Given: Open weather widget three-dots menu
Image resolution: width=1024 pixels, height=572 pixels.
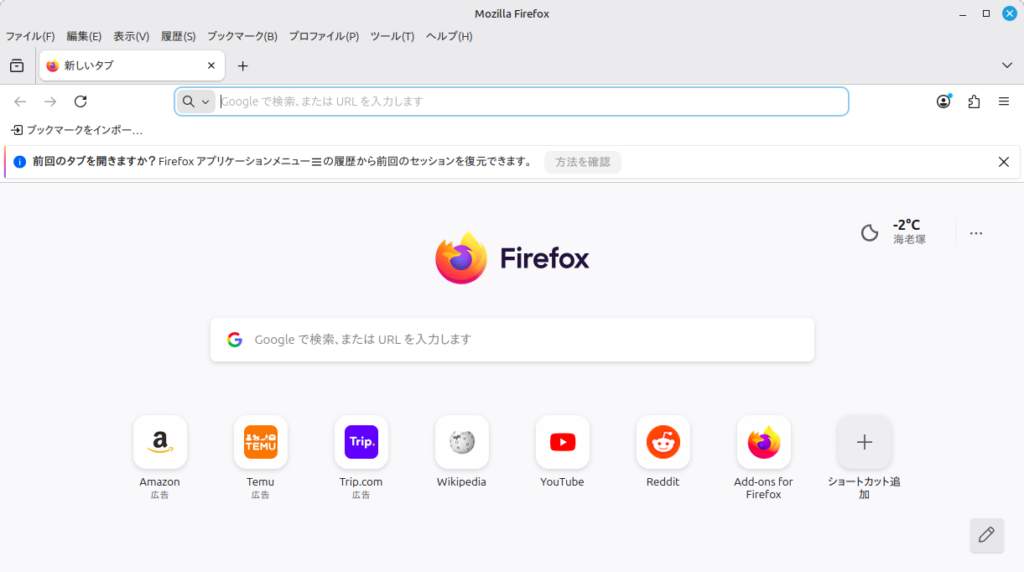Looking at the screenshot, I should pos(976,233).
